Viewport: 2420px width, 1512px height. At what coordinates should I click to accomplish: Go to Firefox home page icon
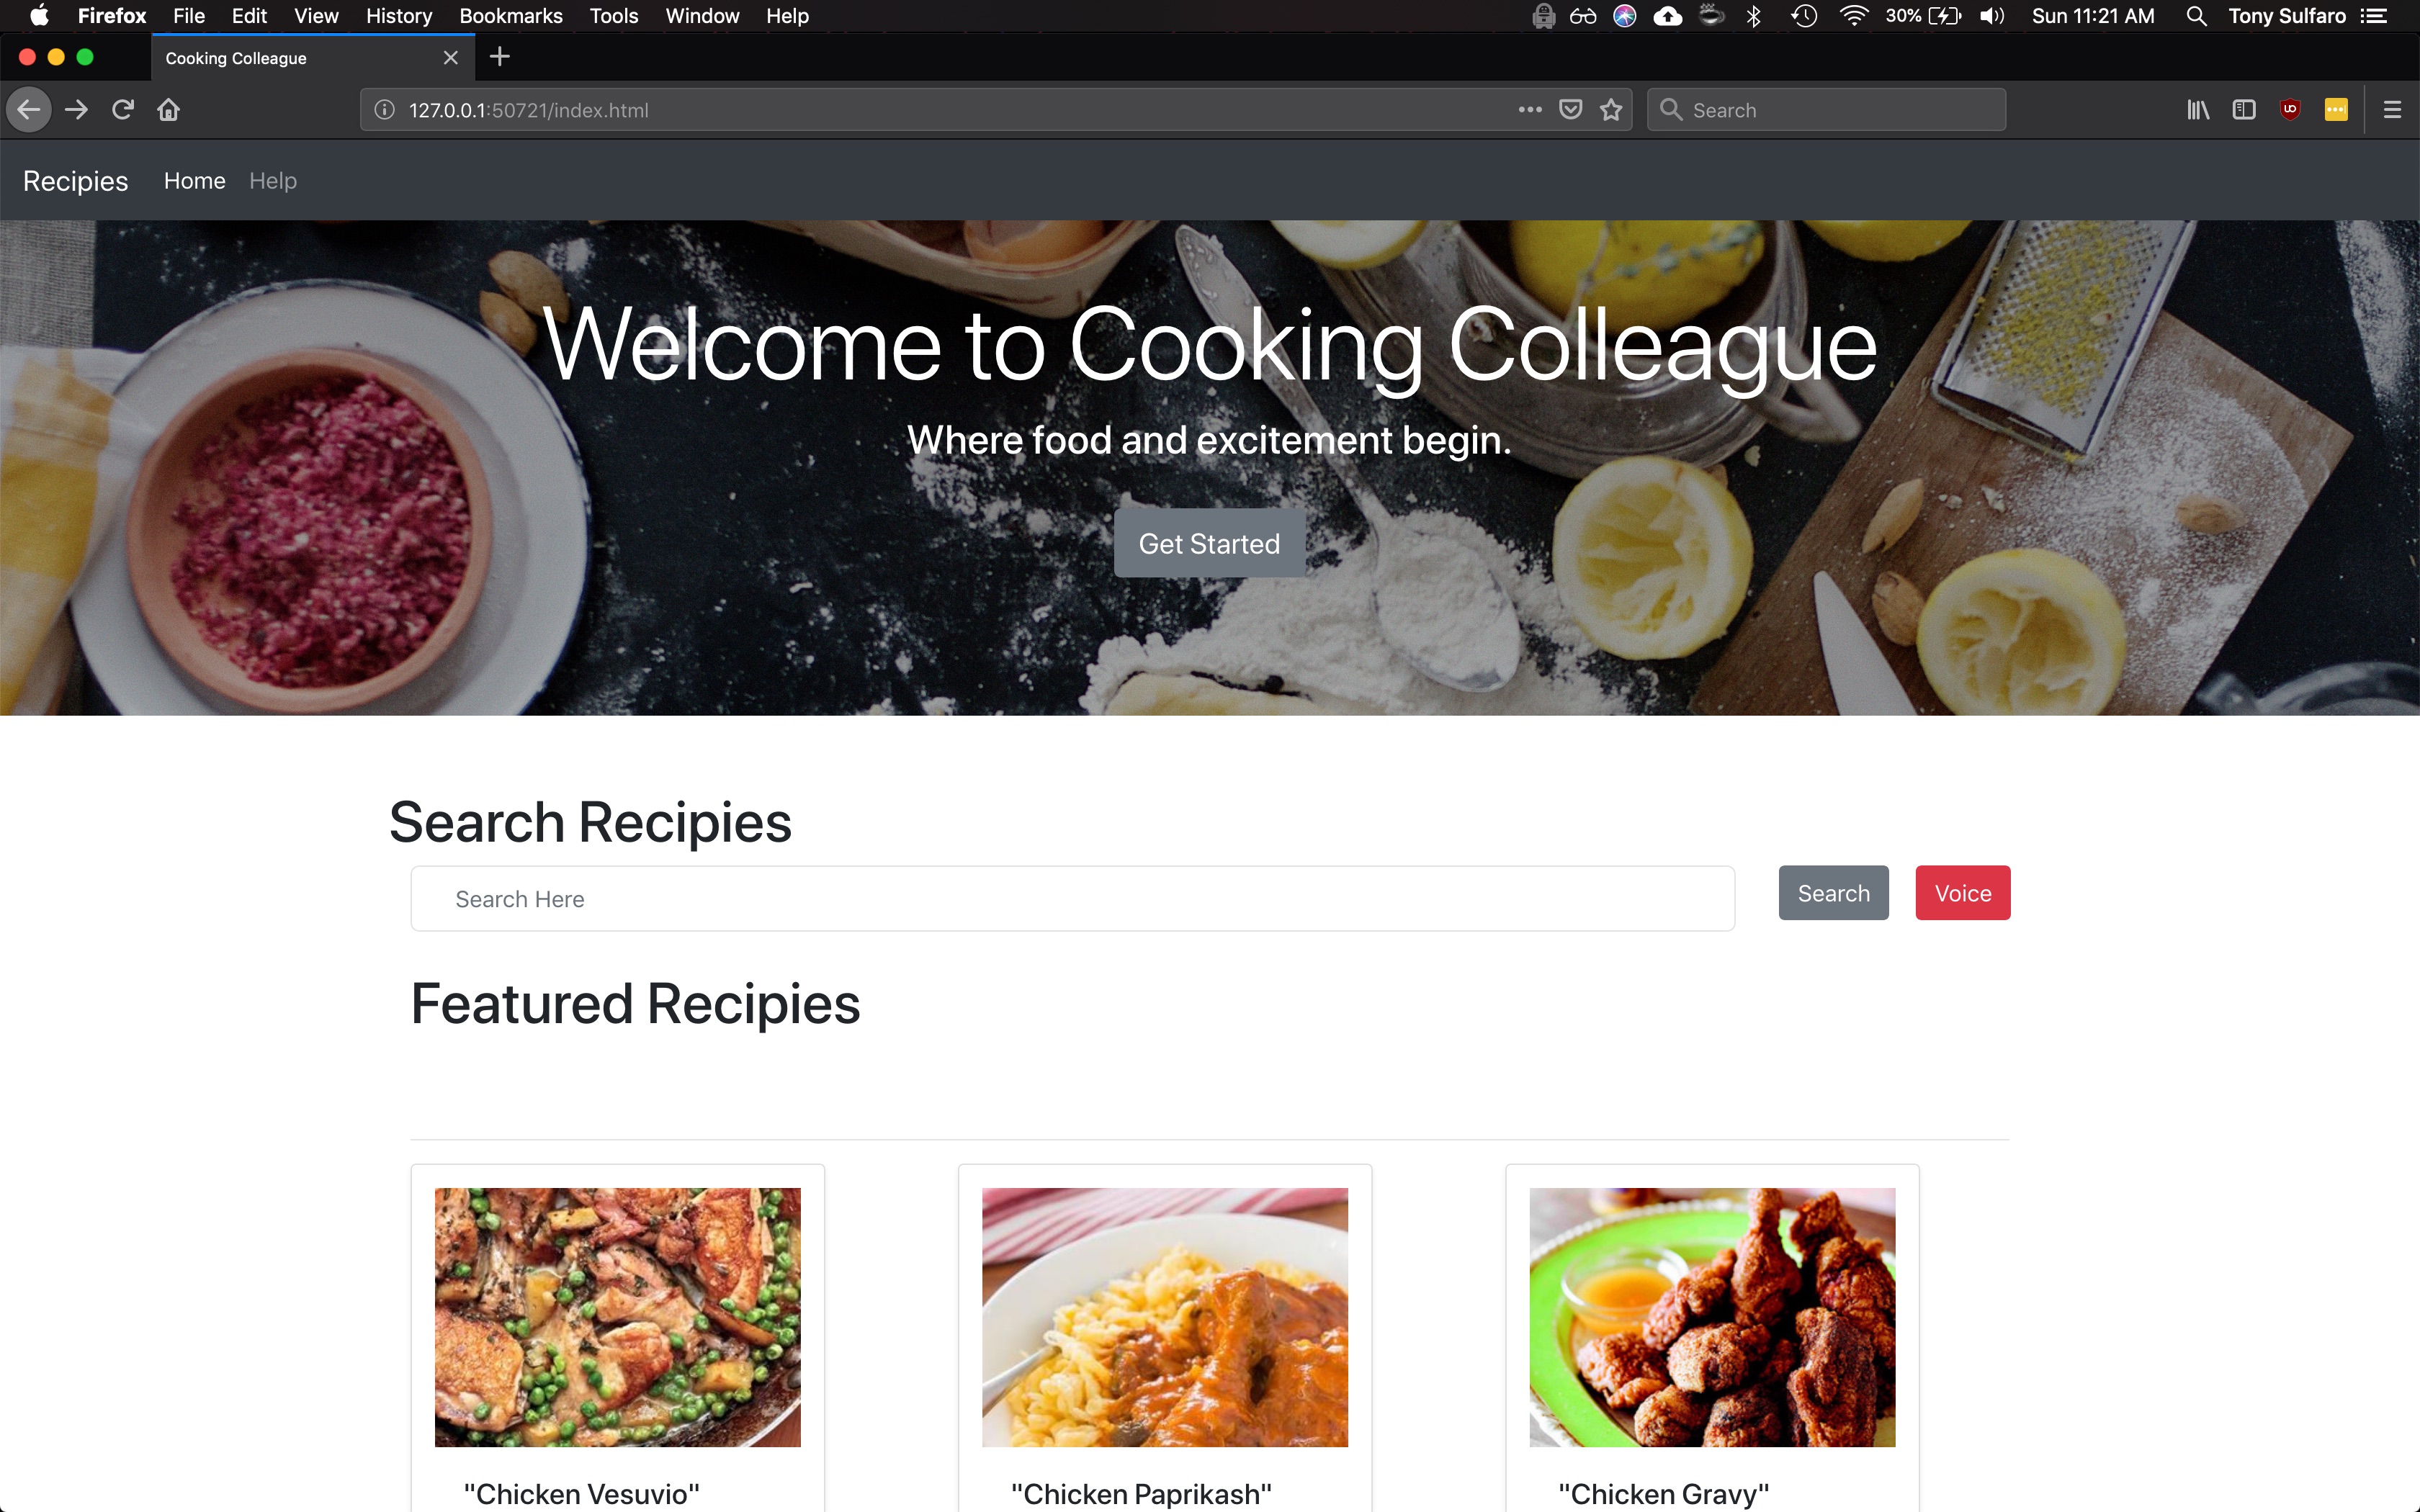point(168,110)
